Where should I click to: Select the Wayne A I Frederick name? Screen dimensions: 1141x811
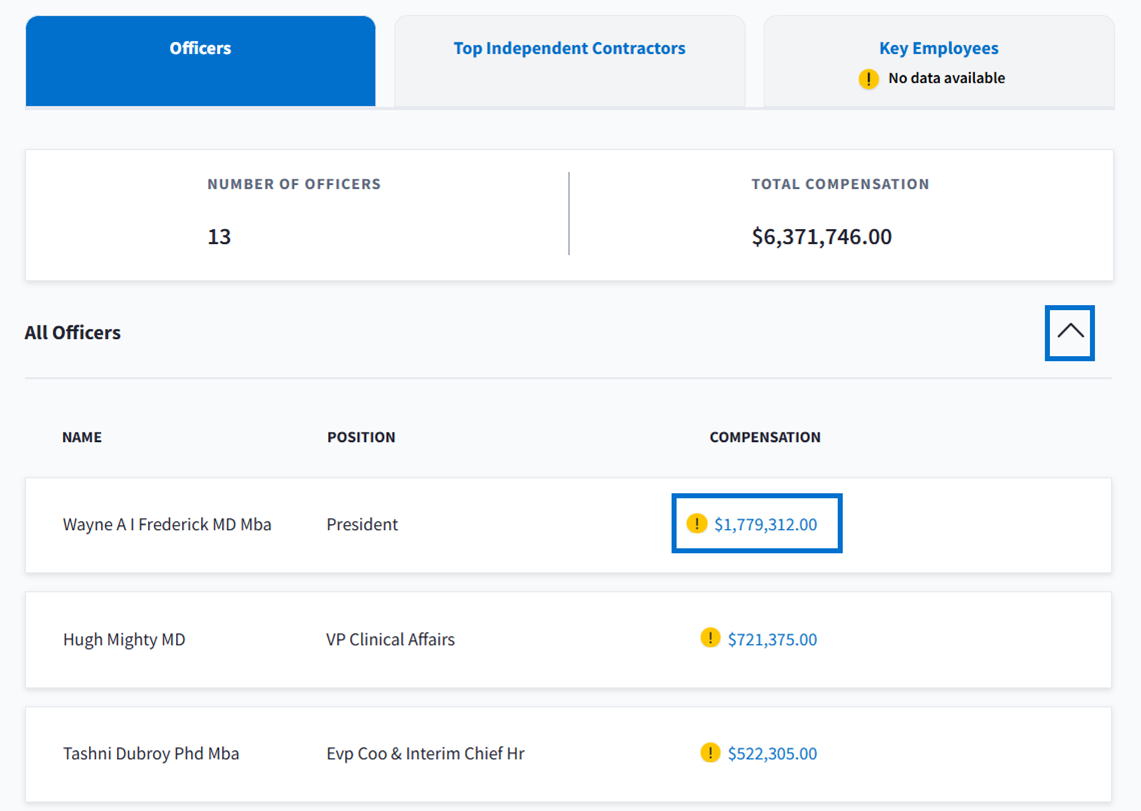pos(167,524)
